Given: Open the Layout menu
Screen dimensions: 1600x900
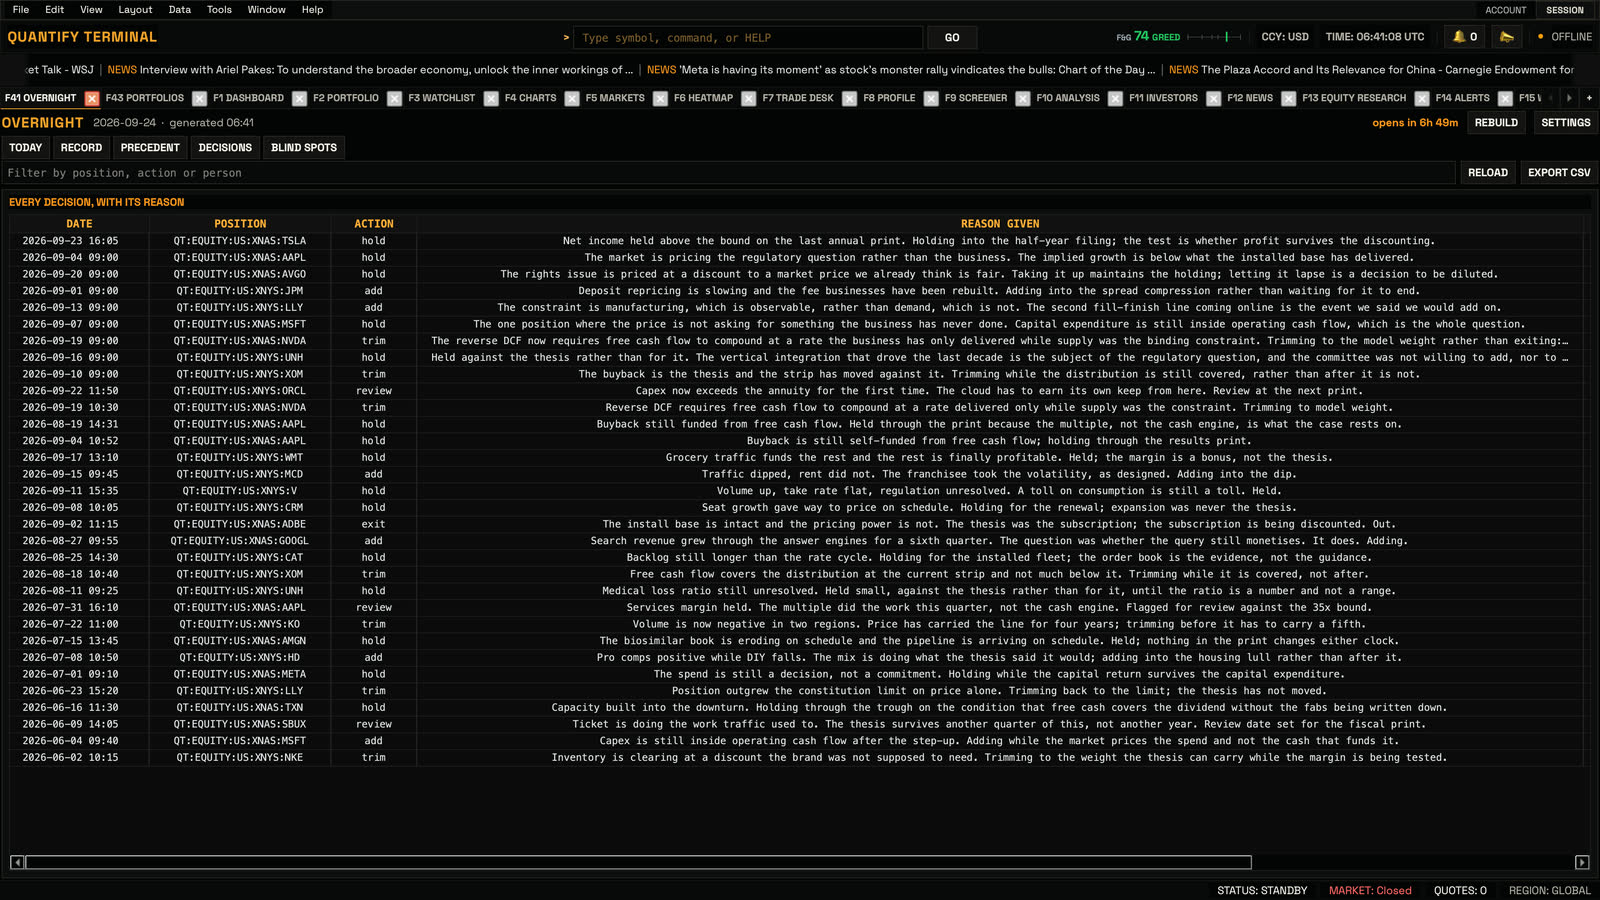Looking at the screenshot, I should 135,10.
